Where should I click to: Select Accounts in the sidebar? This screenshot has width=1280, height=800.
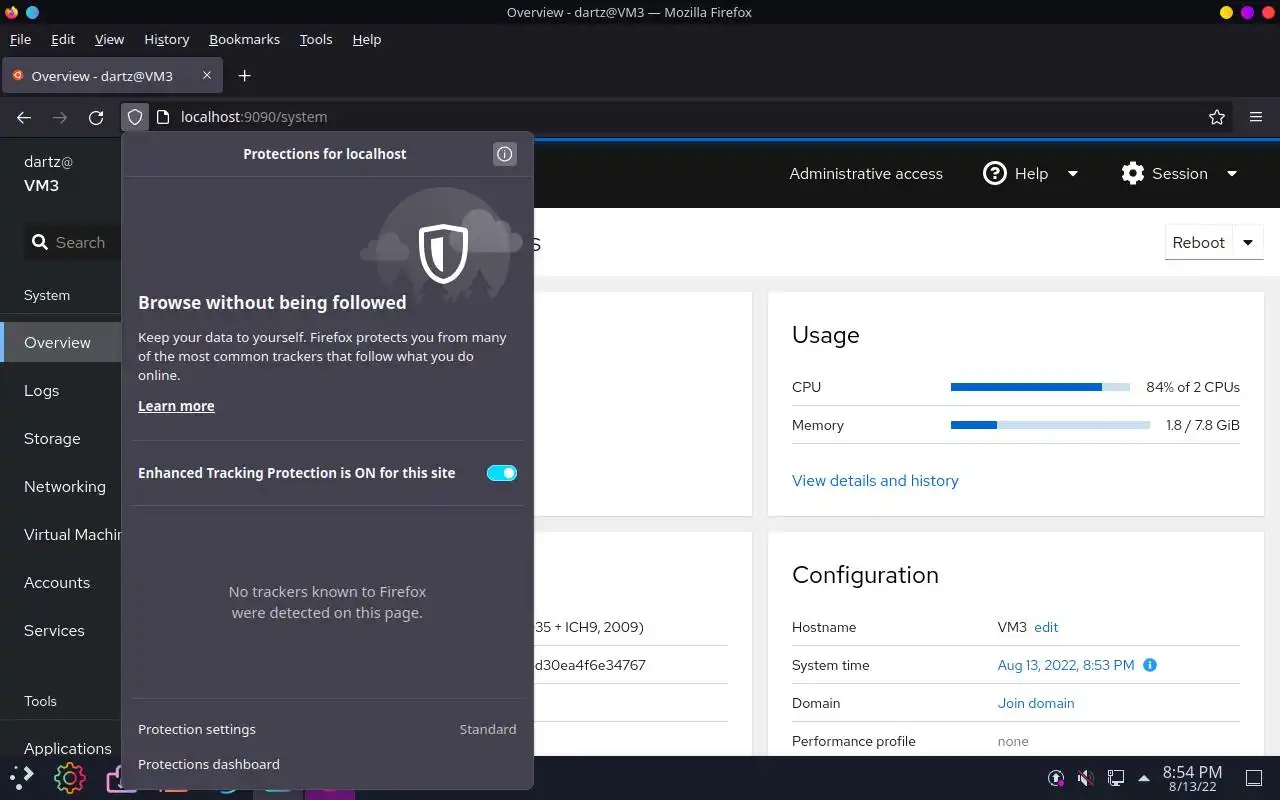(x=61, y=582)
